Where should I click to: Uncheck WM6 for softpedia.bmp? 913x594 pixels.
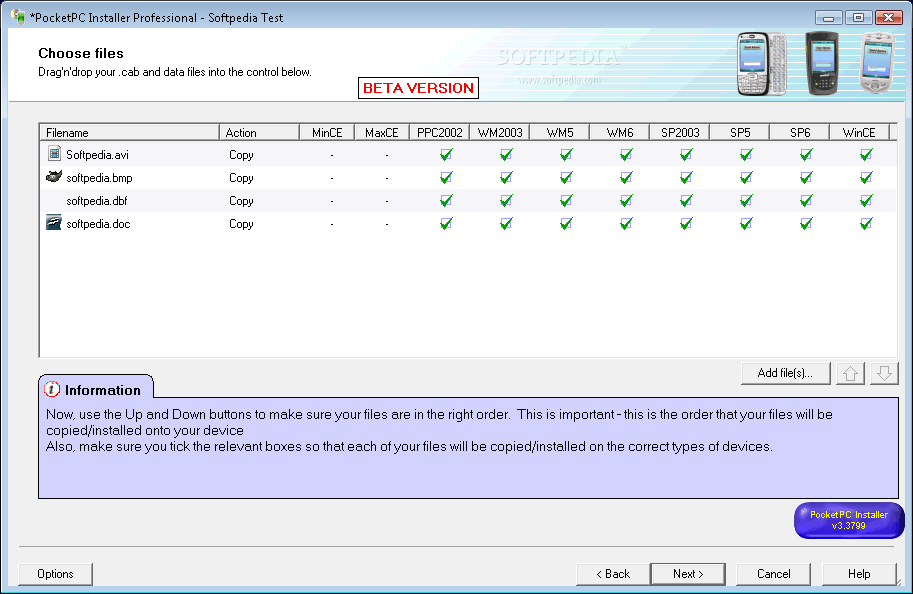pos(626,178)
